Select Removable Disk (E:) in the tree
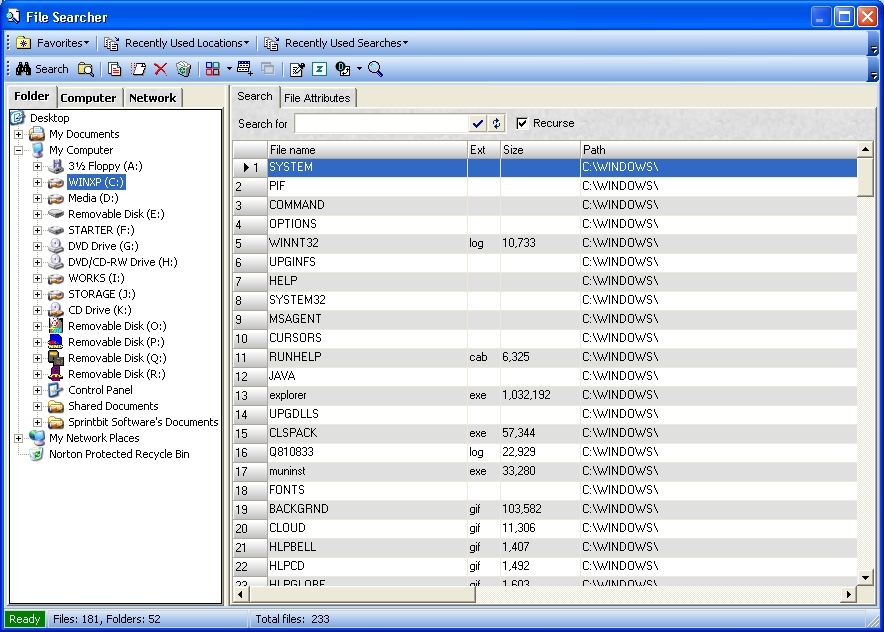 116,214
